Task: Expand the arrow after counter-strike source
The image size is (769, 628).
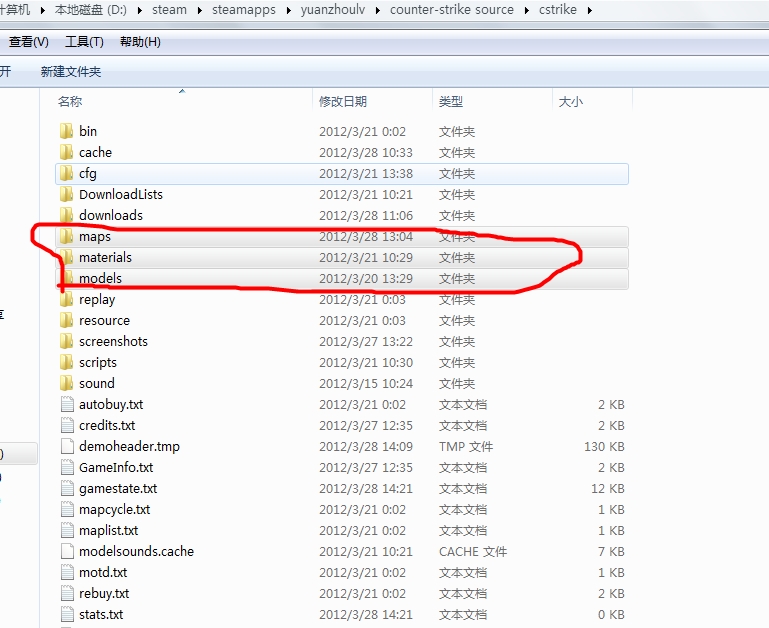Action: coord(527,10)
